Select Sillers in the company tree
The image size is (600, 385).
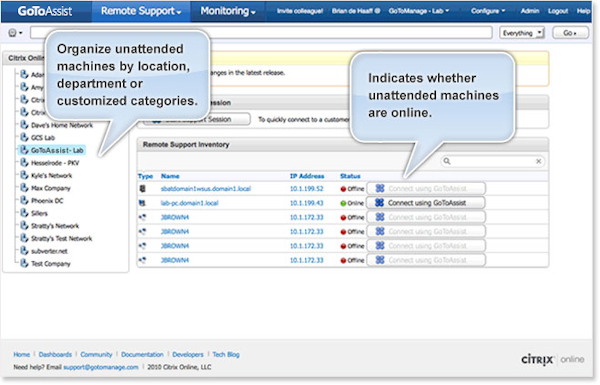pos(39,214)
